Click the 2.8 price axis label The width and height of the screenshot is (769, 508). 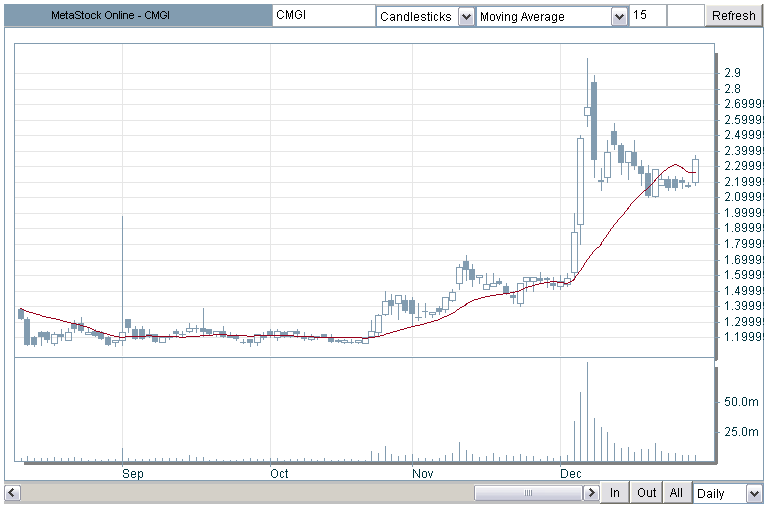pos(732,89)
